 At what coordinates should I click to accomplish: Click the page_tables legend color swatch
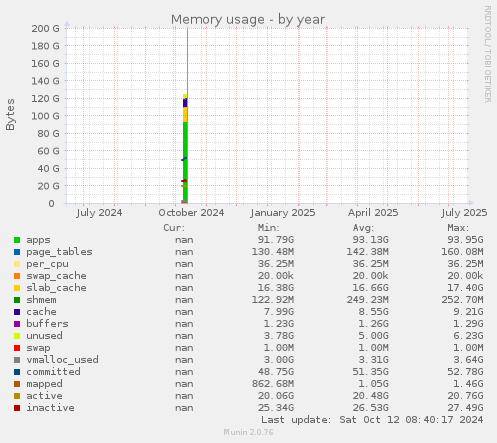pyautogui.click(x=17, y=252)
